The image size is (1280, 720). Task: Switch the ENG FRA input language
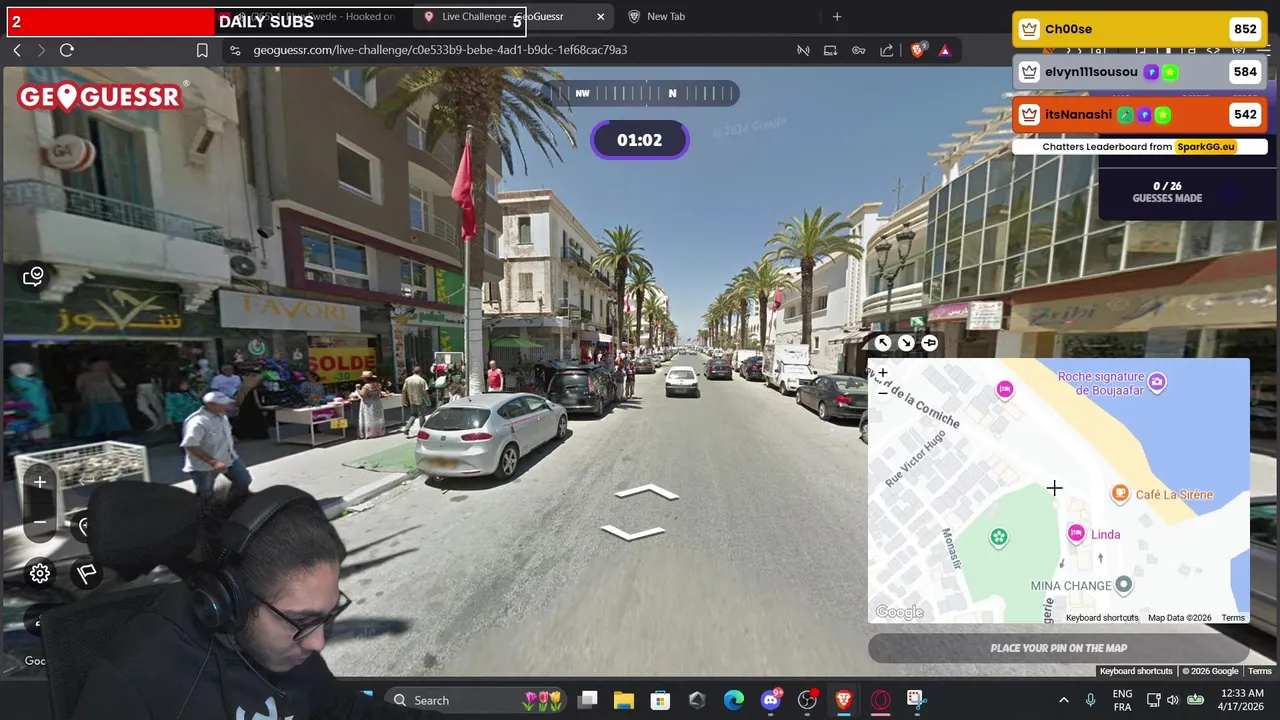[x=1122, y=700]
